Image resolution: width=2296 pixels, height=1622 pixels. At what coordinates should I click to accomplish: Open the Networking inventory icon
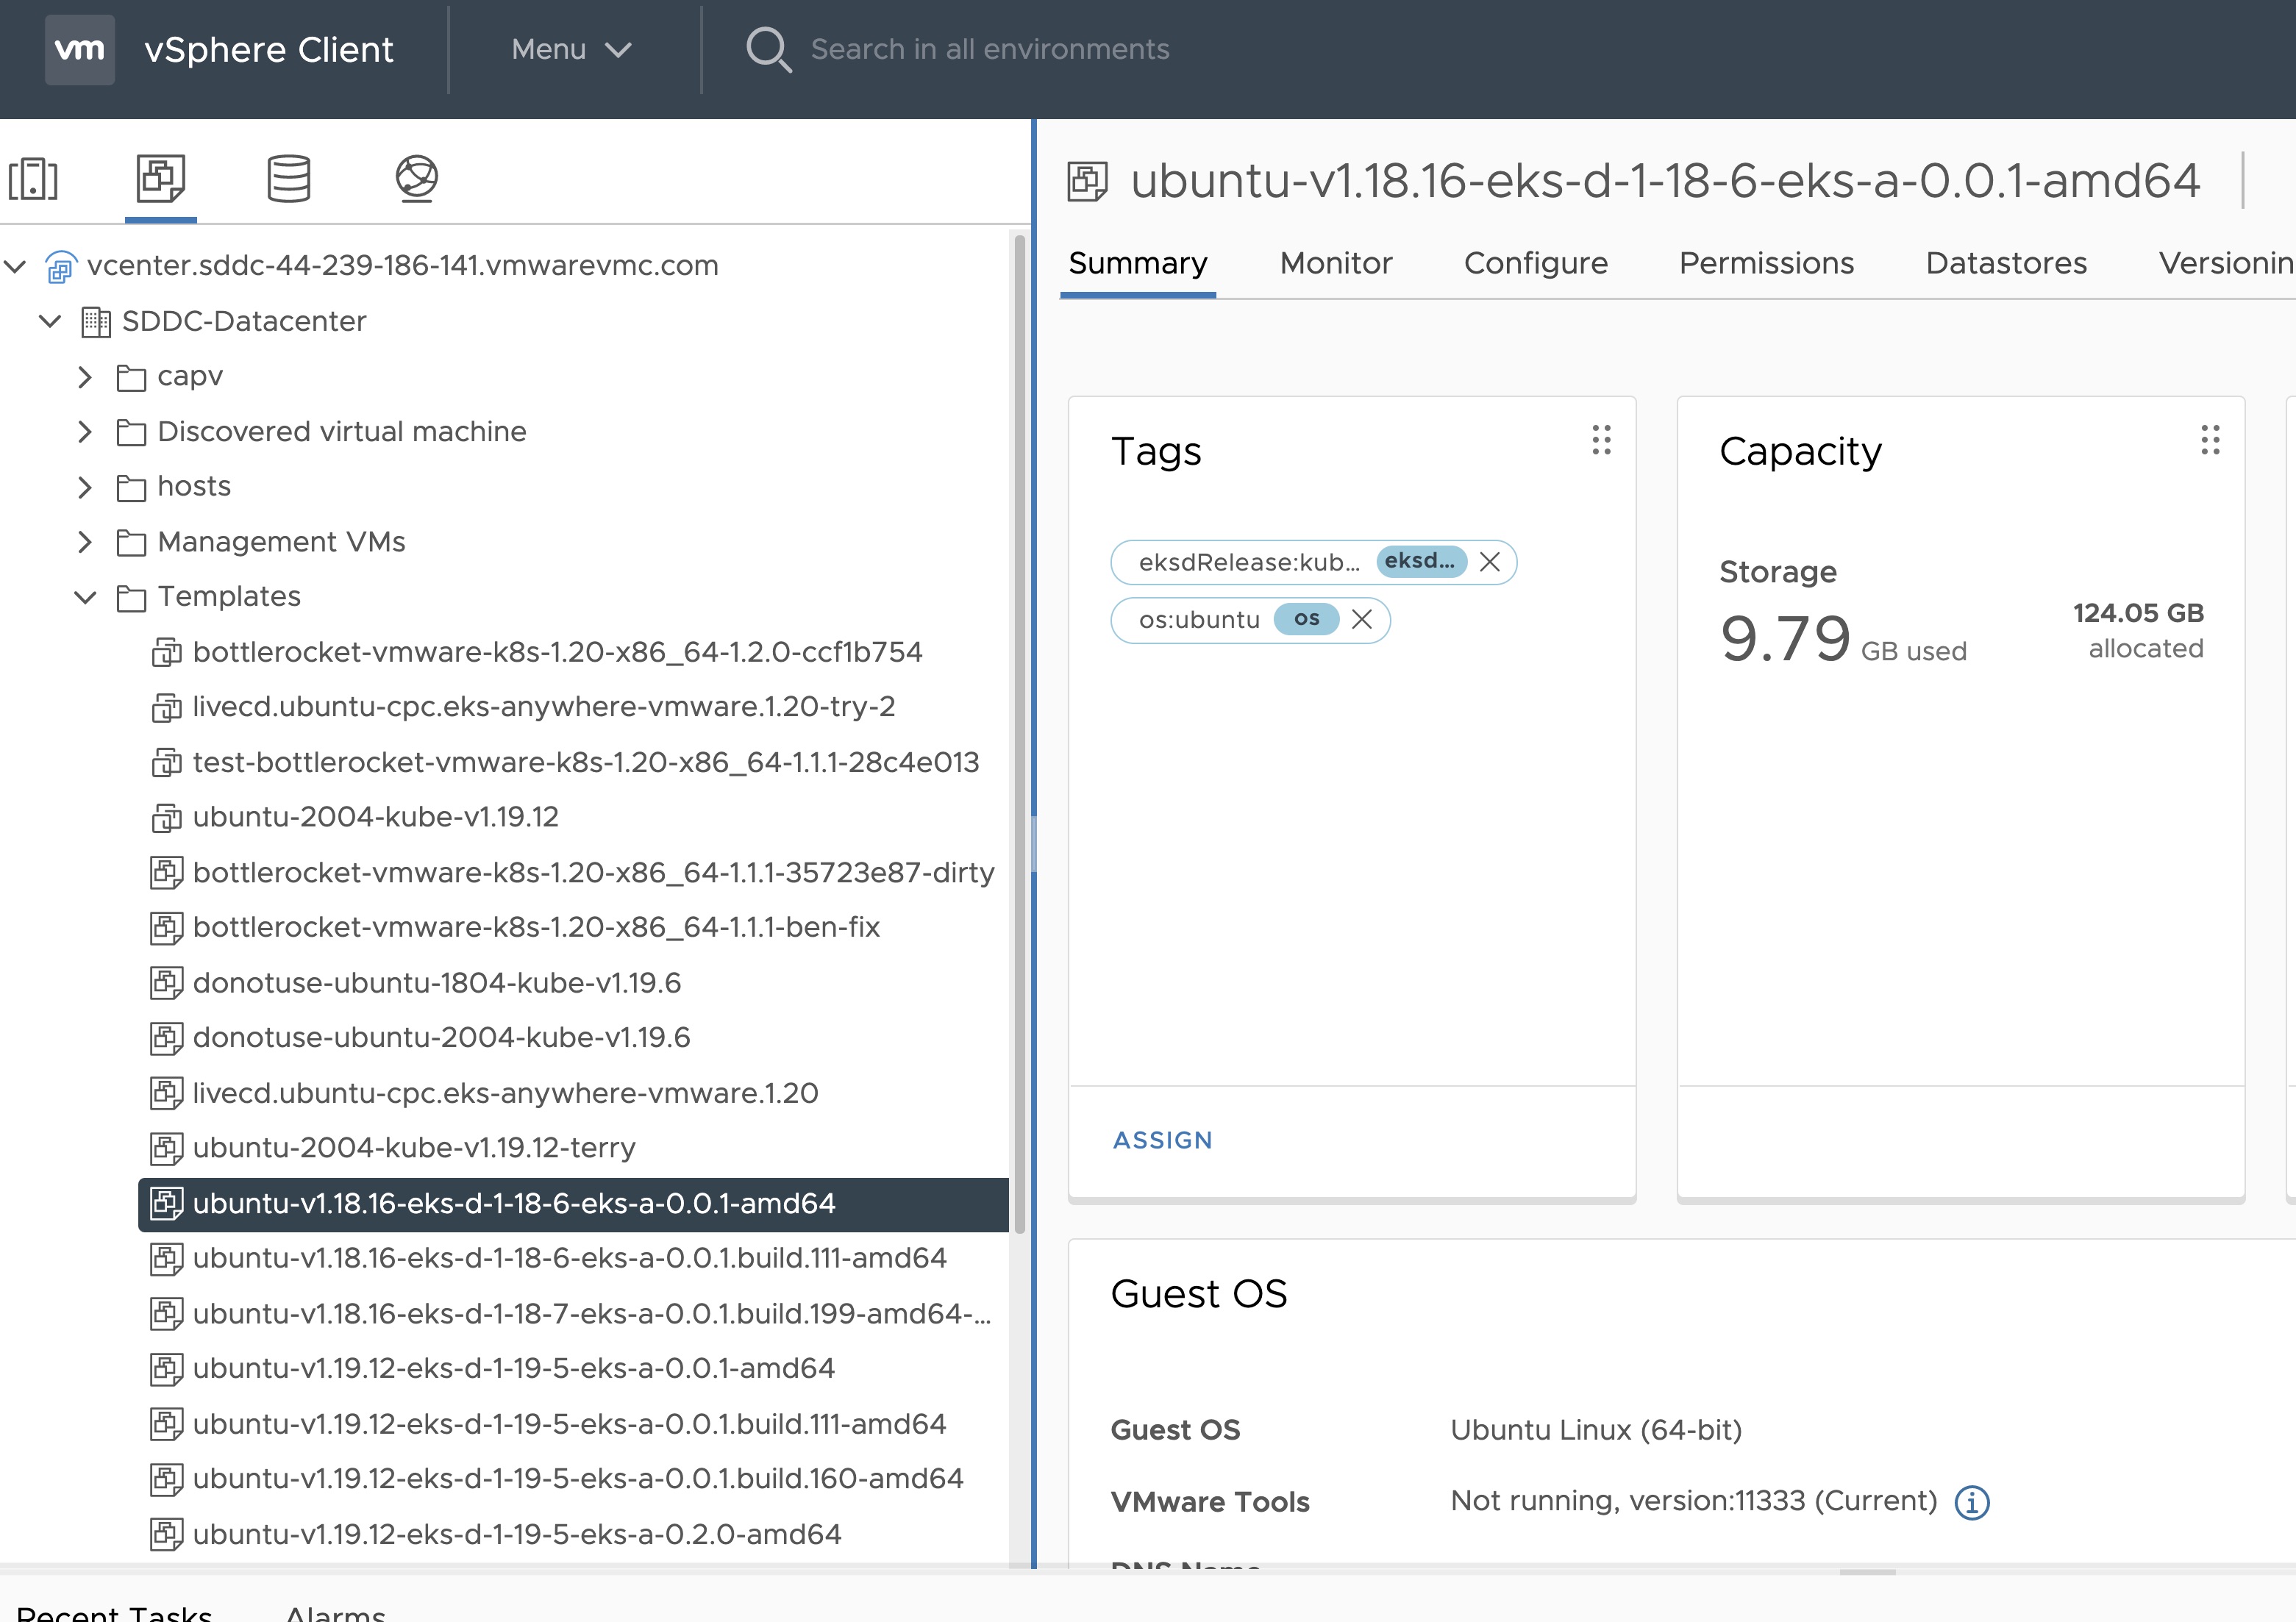416,179
